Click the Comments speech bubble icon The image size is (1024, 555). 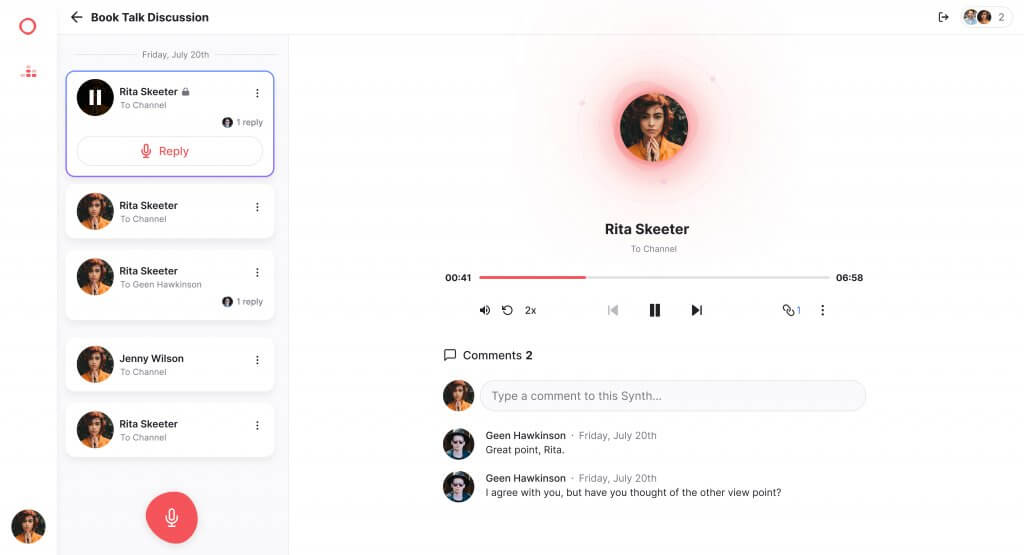pyautogui.click(x=450, y=355)
